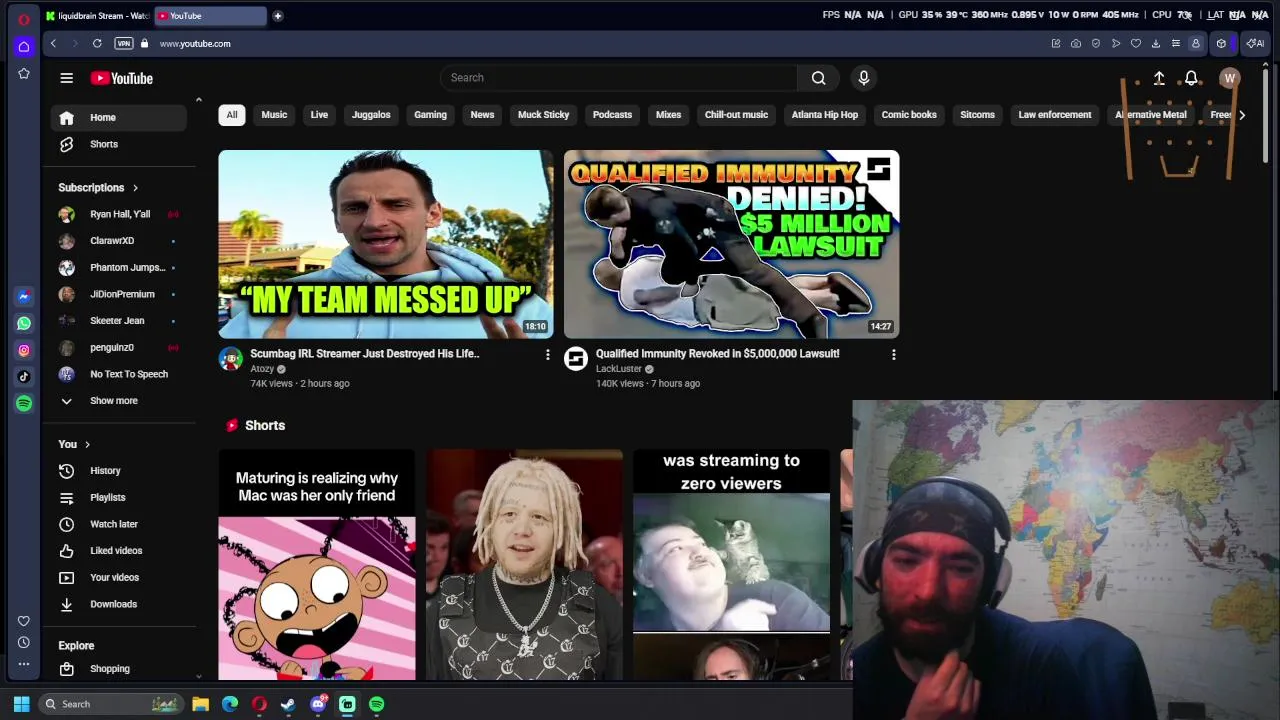1280x720 pixels.
Task: Open Spotify from the taskbar
Action: (376, 704)
